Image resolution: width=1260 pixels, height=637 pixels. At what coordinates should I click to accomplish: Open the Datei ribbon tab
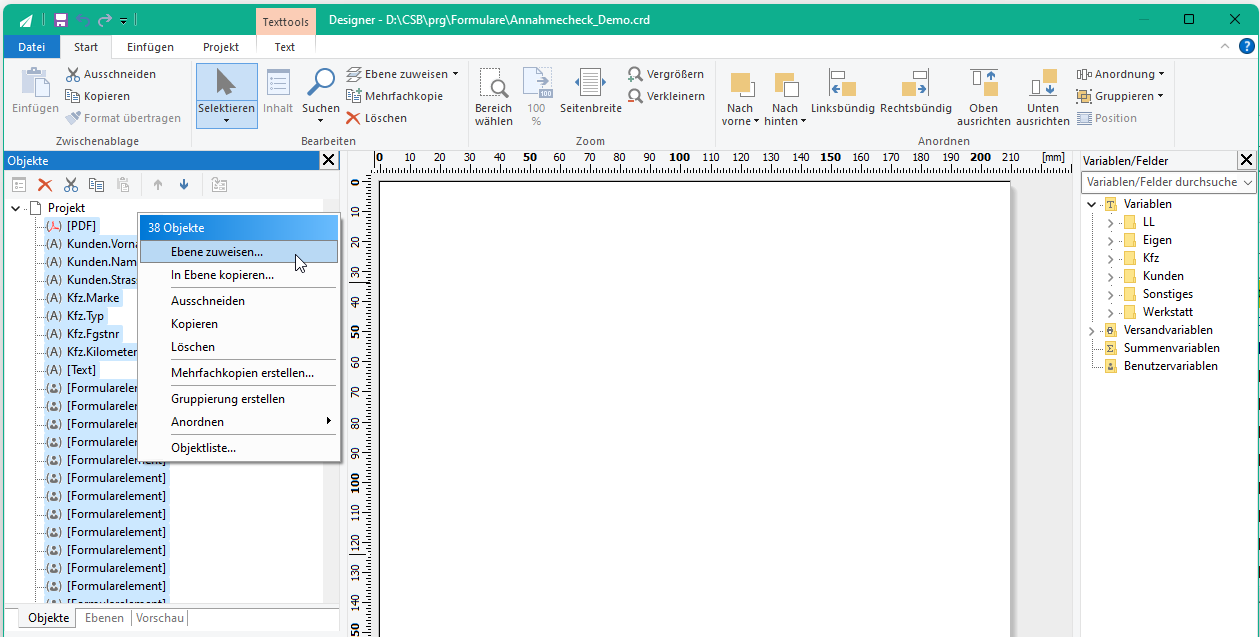32,47
